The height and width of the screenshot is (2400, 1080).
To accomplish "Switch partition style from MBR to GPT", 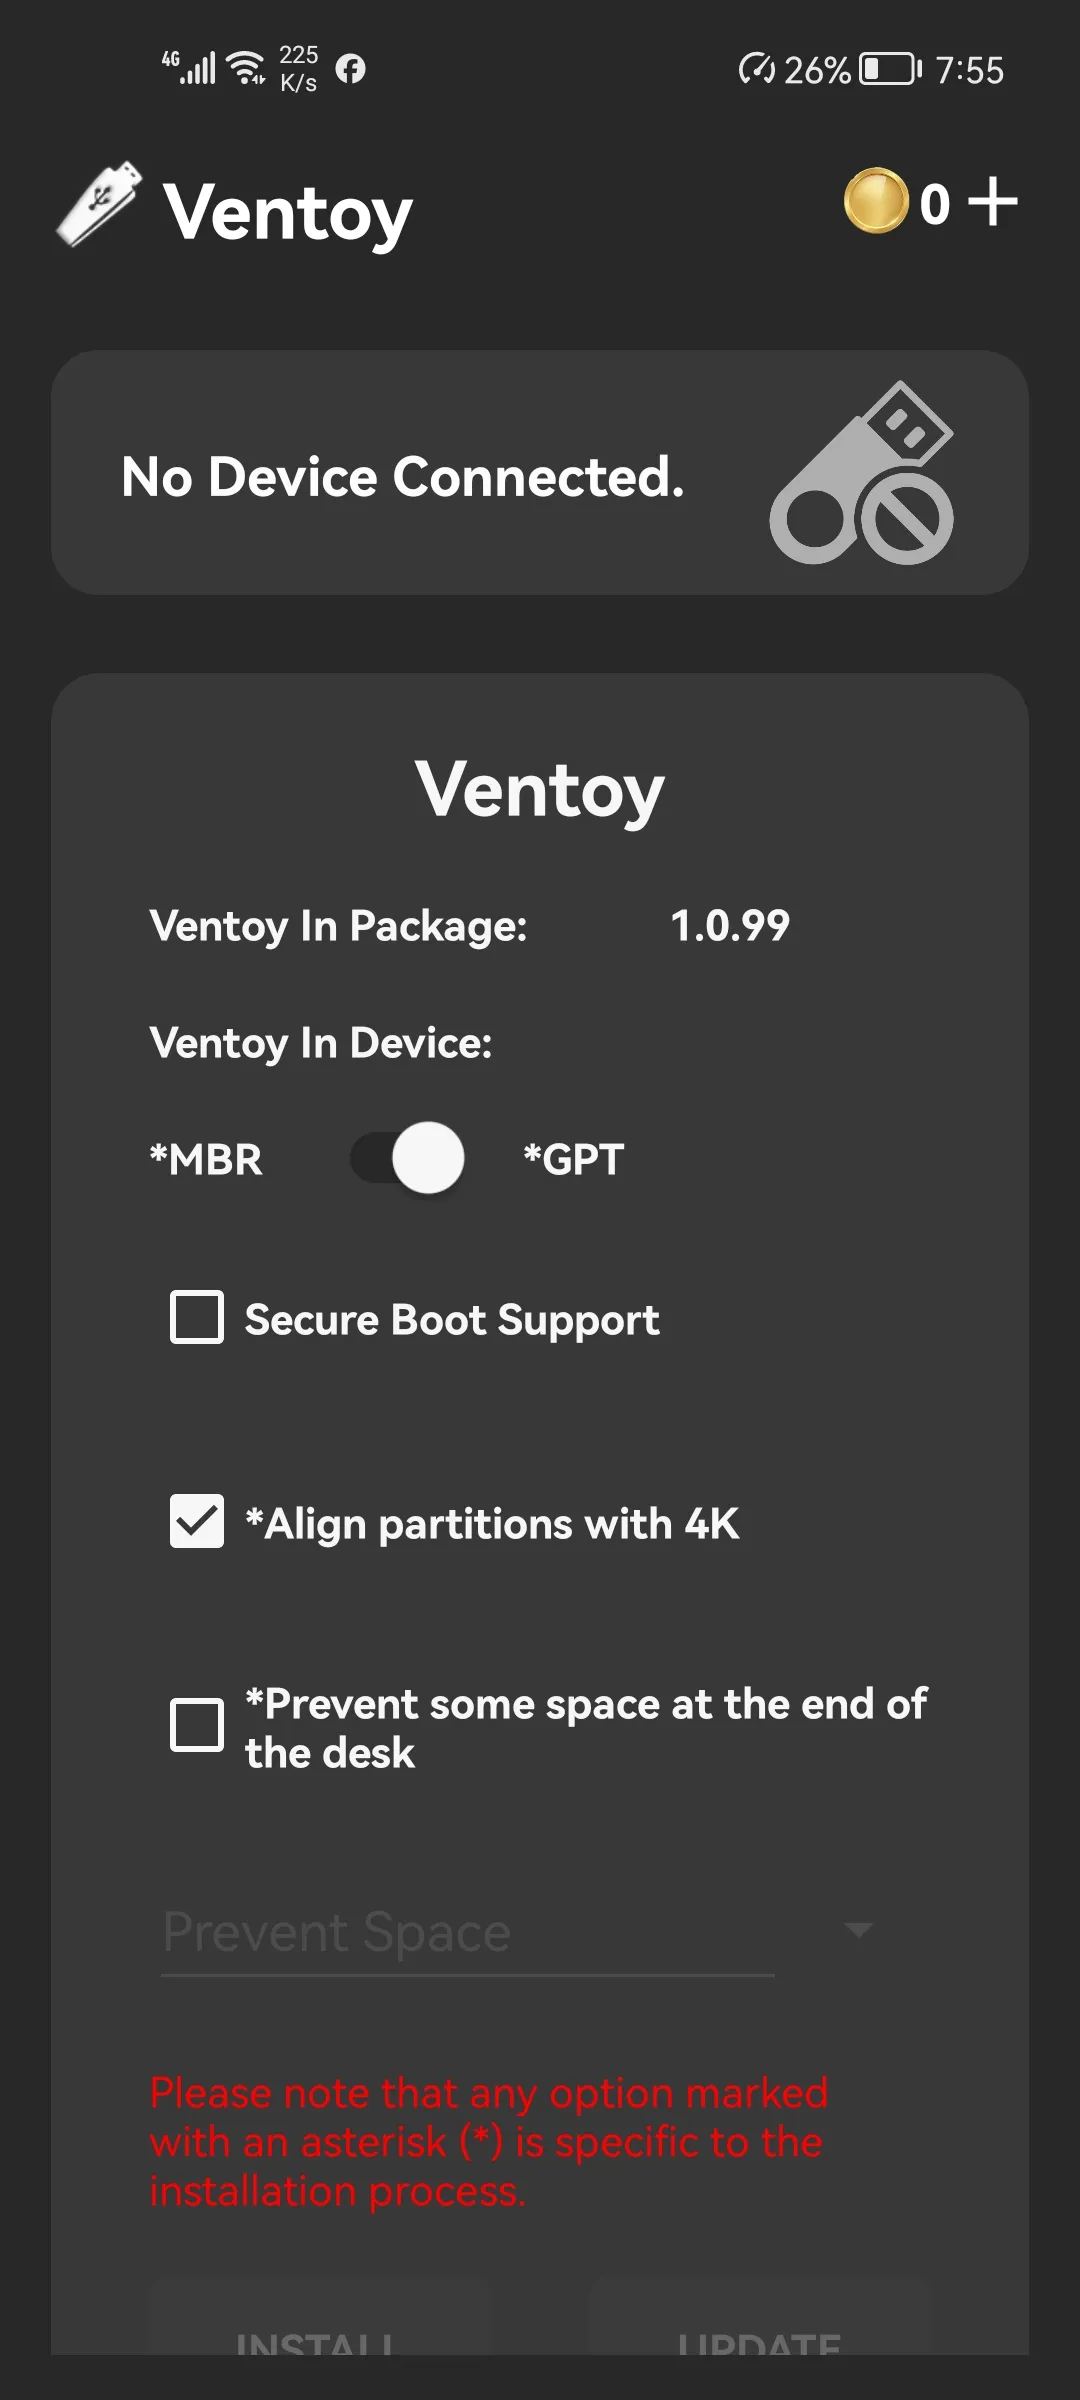I will (403, 1157).
